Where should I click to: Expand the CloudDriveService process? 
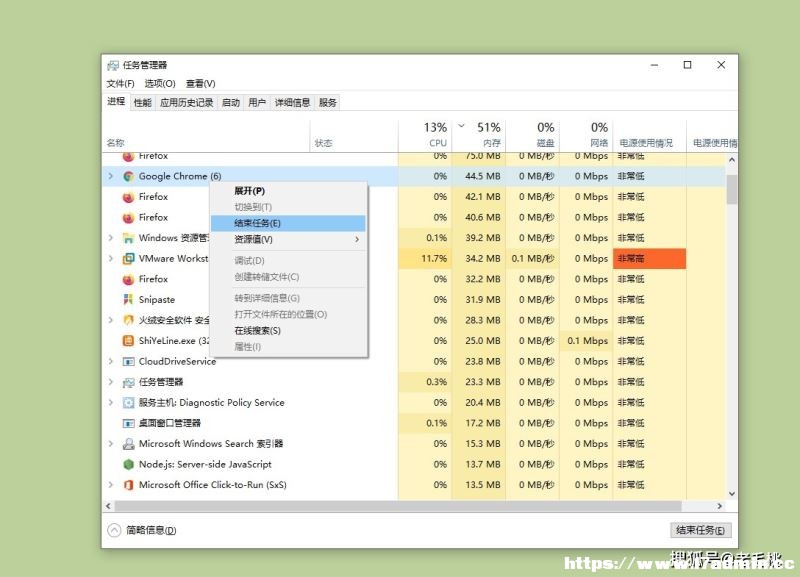point(111,361)
